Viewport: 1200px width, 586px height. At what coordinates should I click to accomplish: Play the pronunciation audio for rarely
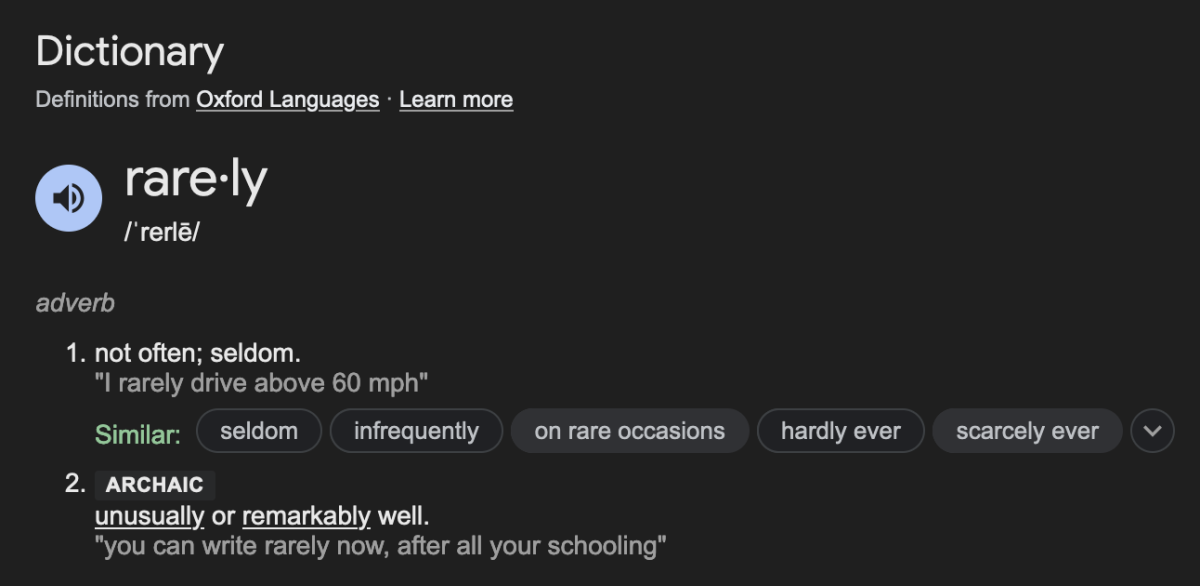pos(68,198)
